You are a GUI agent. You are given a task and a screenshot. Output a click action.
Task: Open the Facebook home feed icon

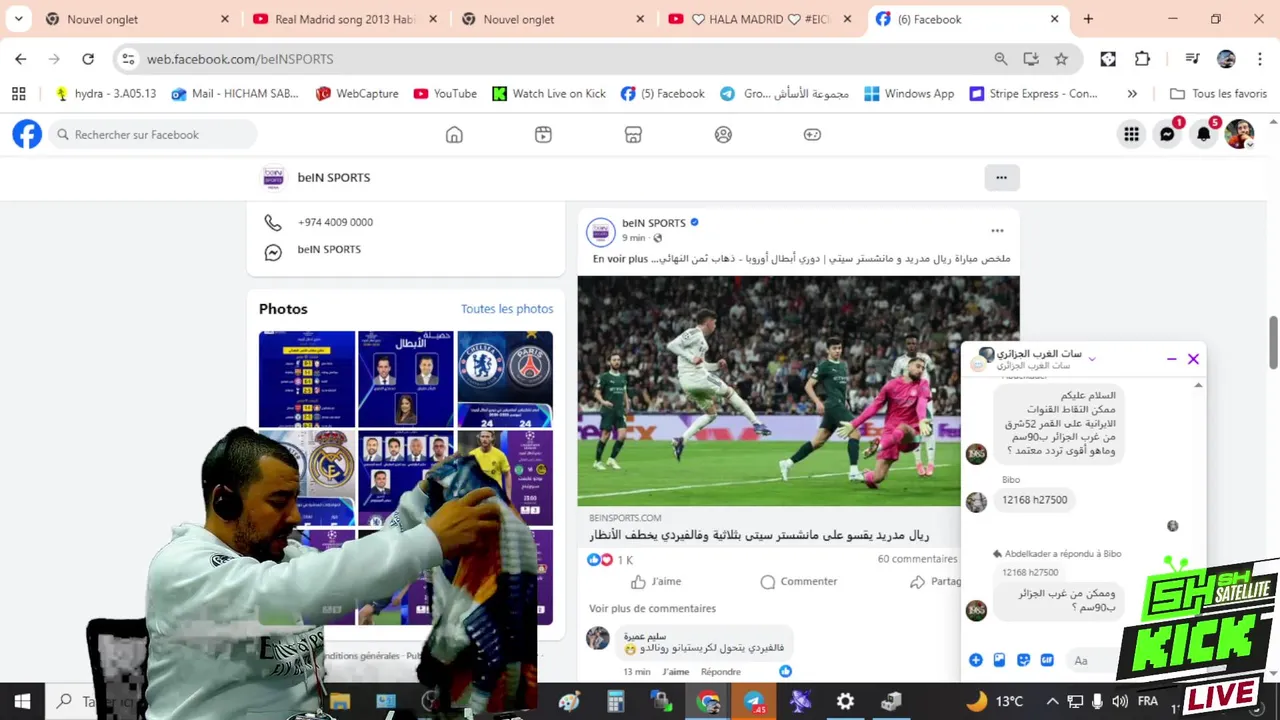tap(454, 134)
